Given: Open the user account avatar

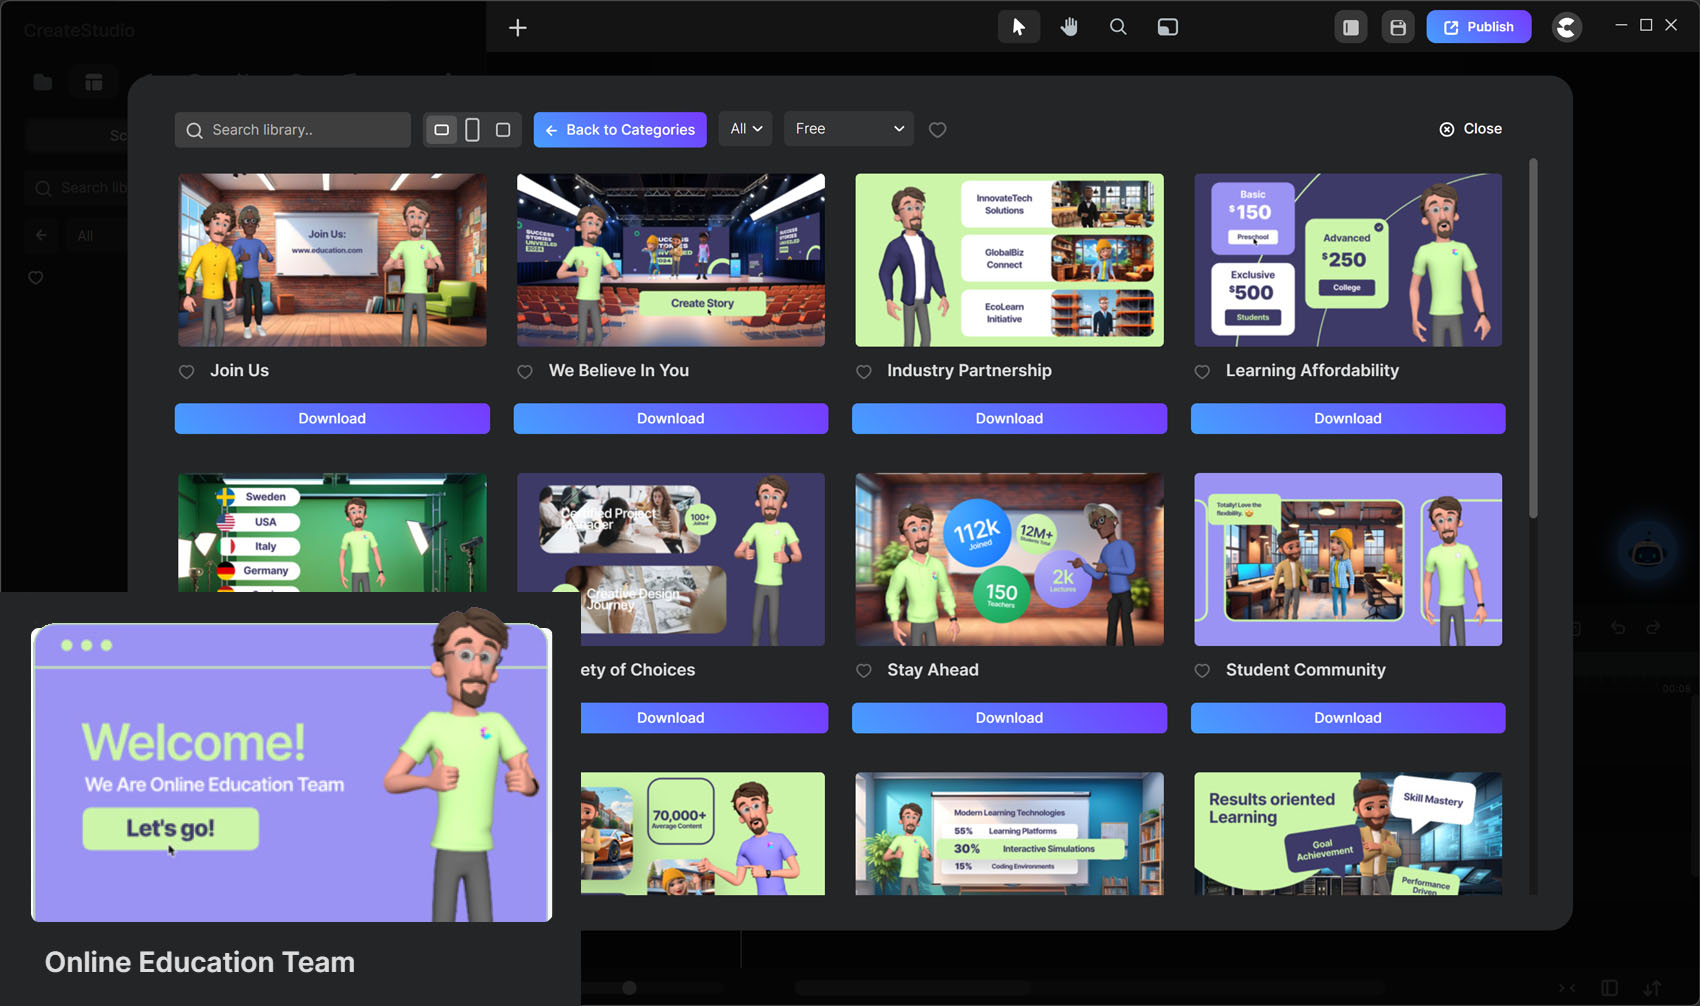Looking at the screenshot, I should 1566,27.
